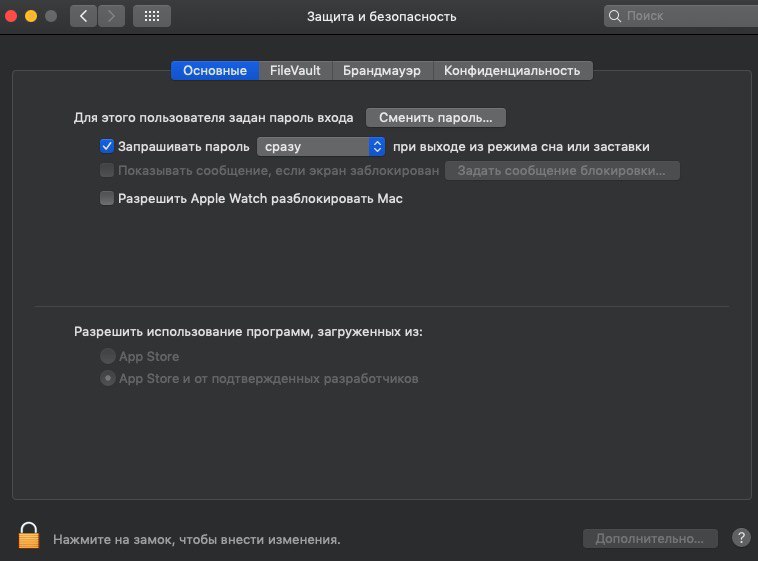Click Задать сообщение блокировки... button
Screen dimensions: 758x561
coord(562,171)
